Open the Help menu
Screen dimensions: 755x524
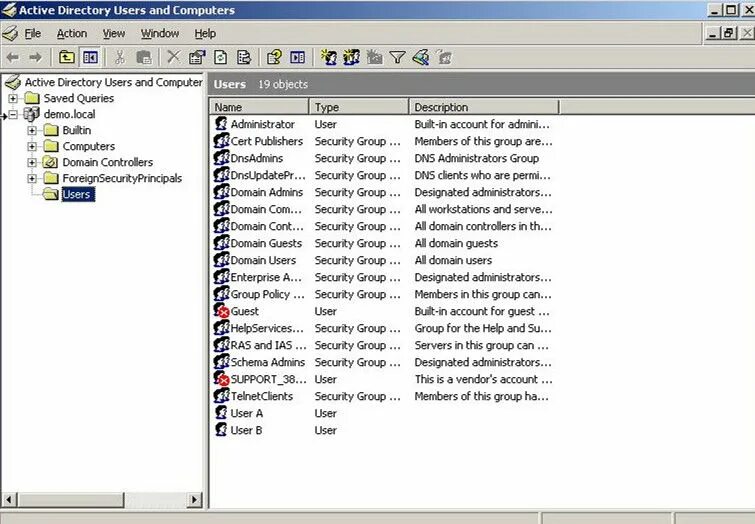(205, 34)
